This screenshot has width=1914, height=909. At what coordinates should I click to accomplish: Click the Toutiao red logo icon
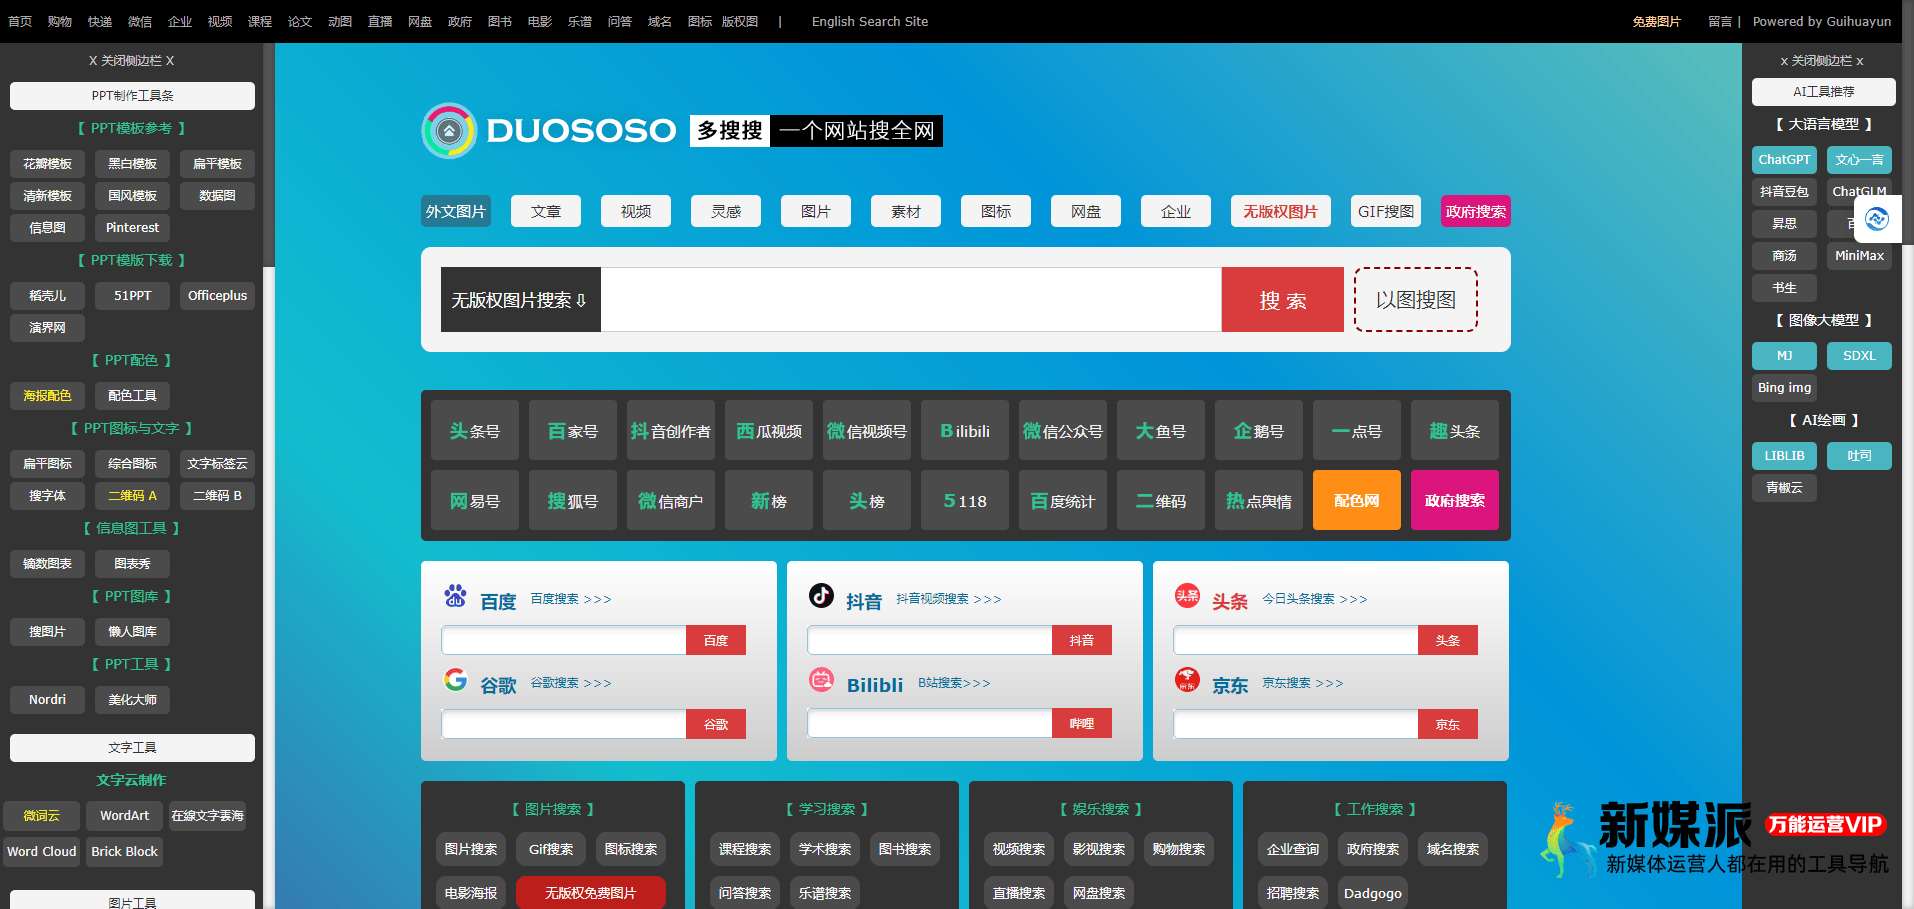(1187, 595)
